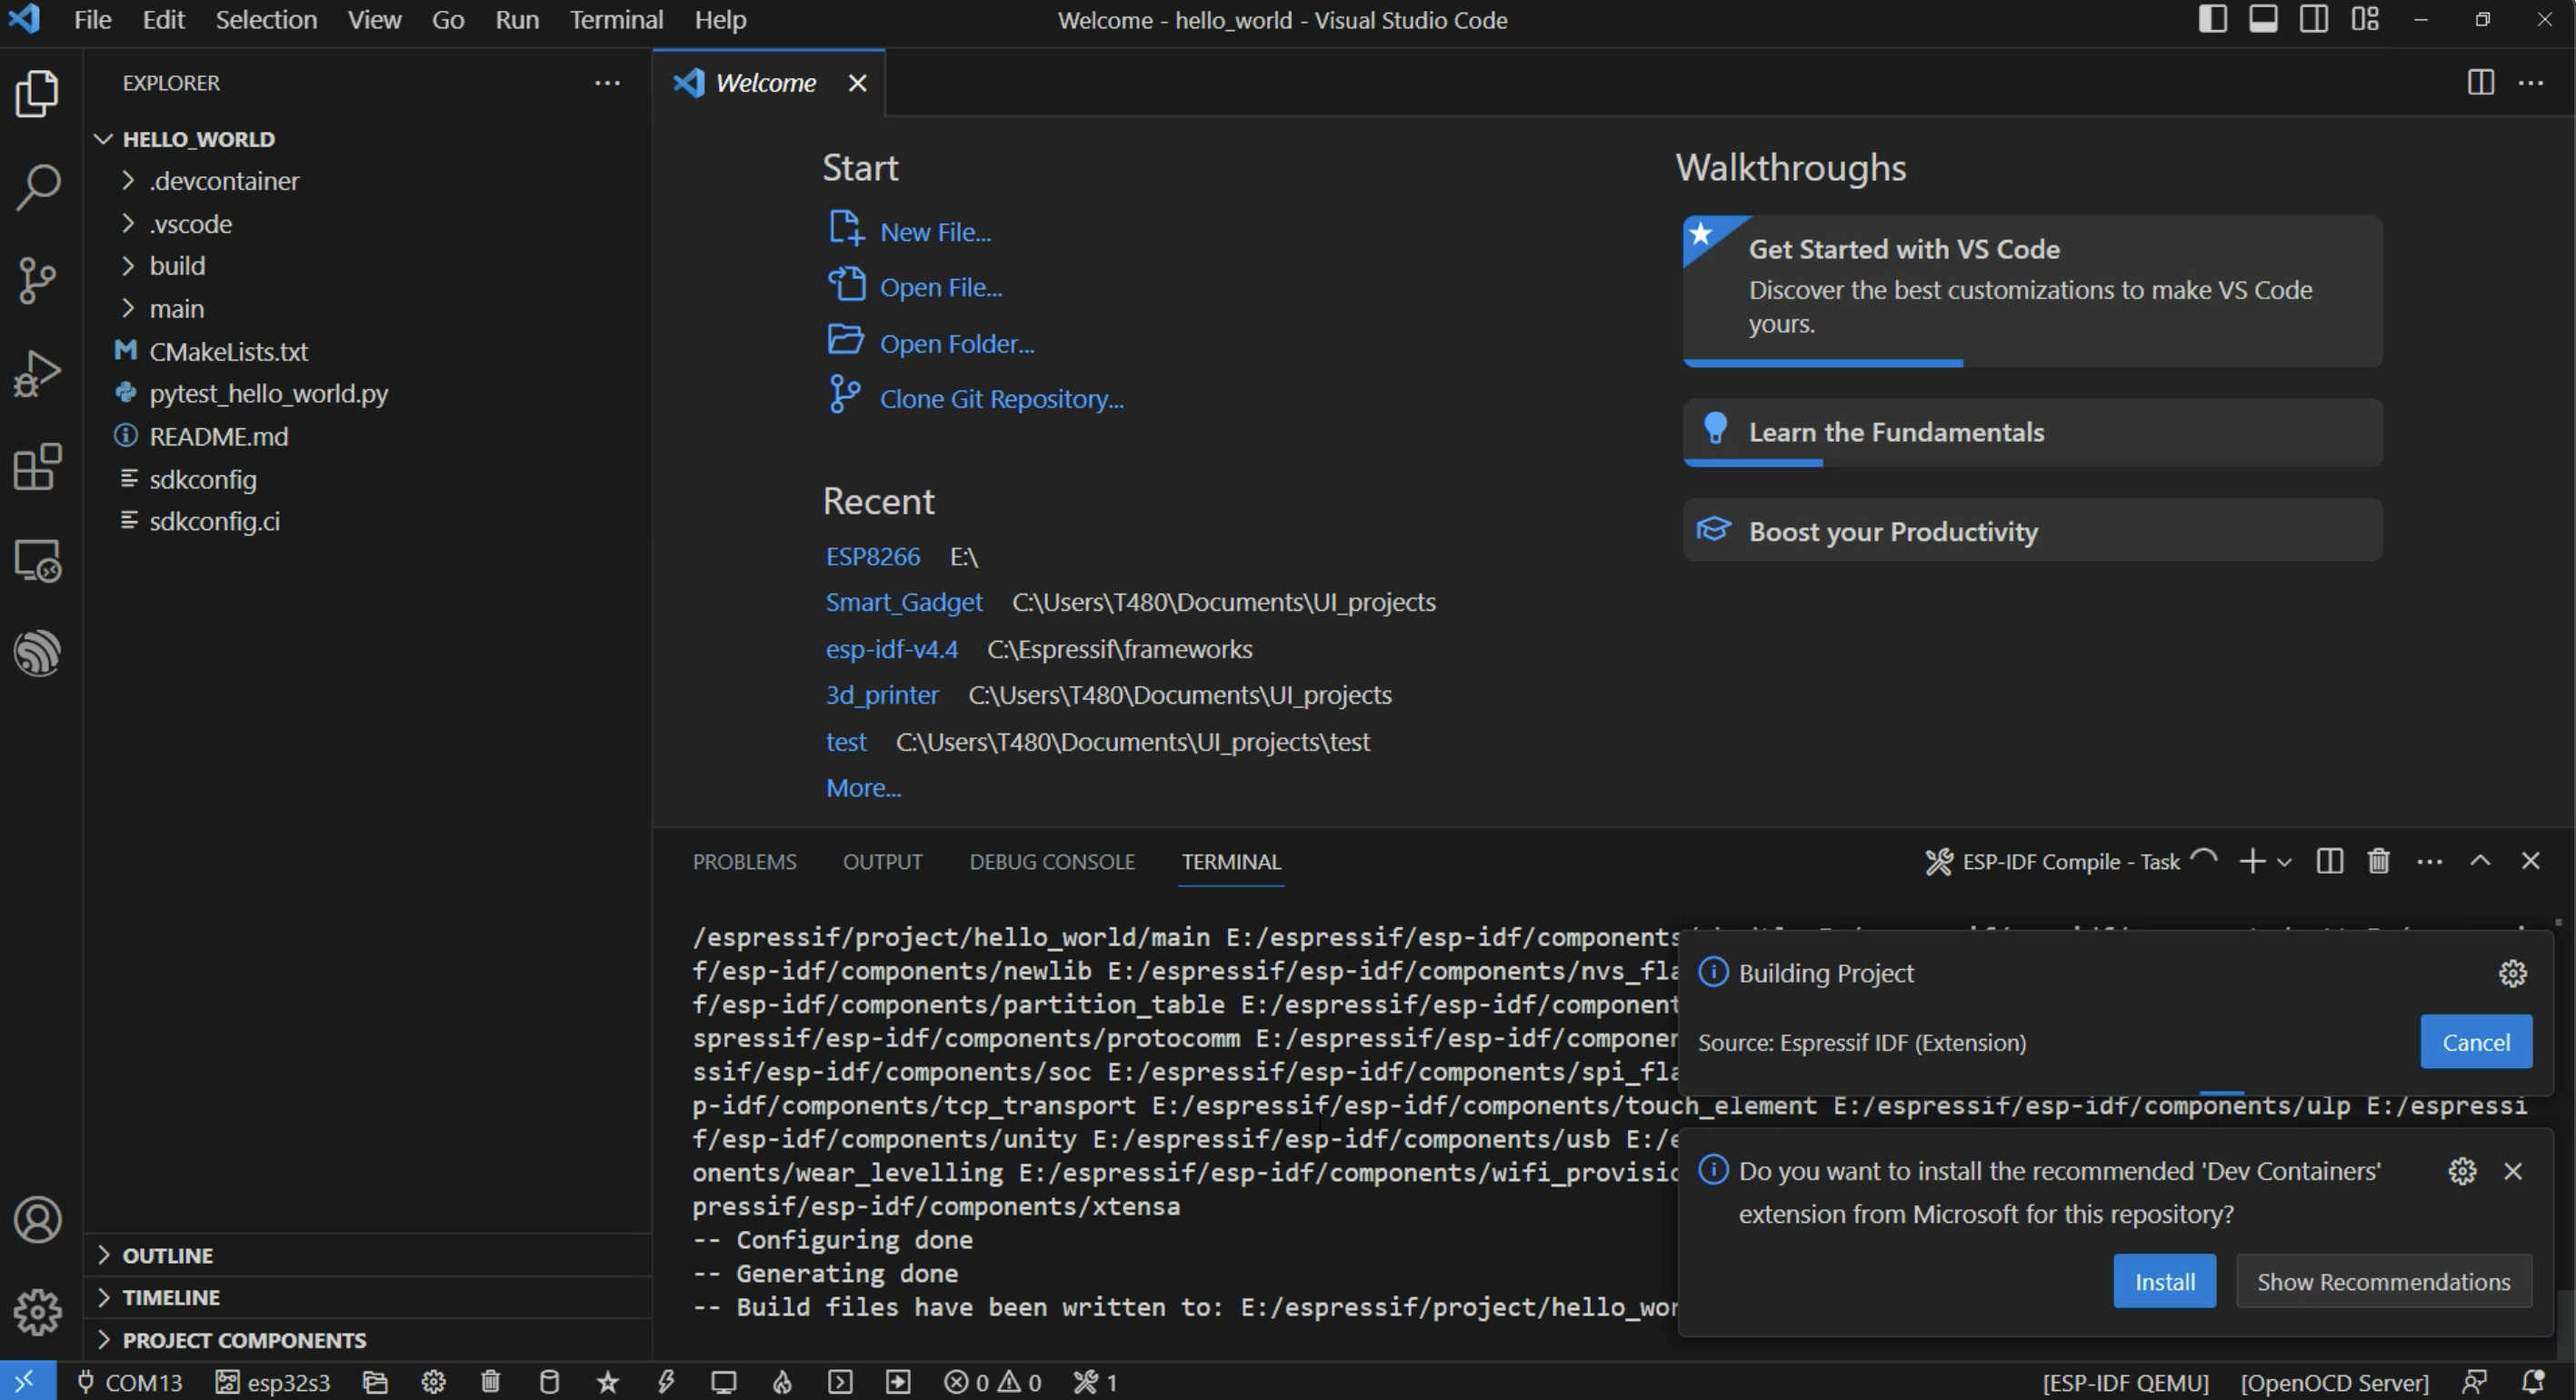Open the Selection menu
Screen dimensions: 2576x1400
click(266, 20)
